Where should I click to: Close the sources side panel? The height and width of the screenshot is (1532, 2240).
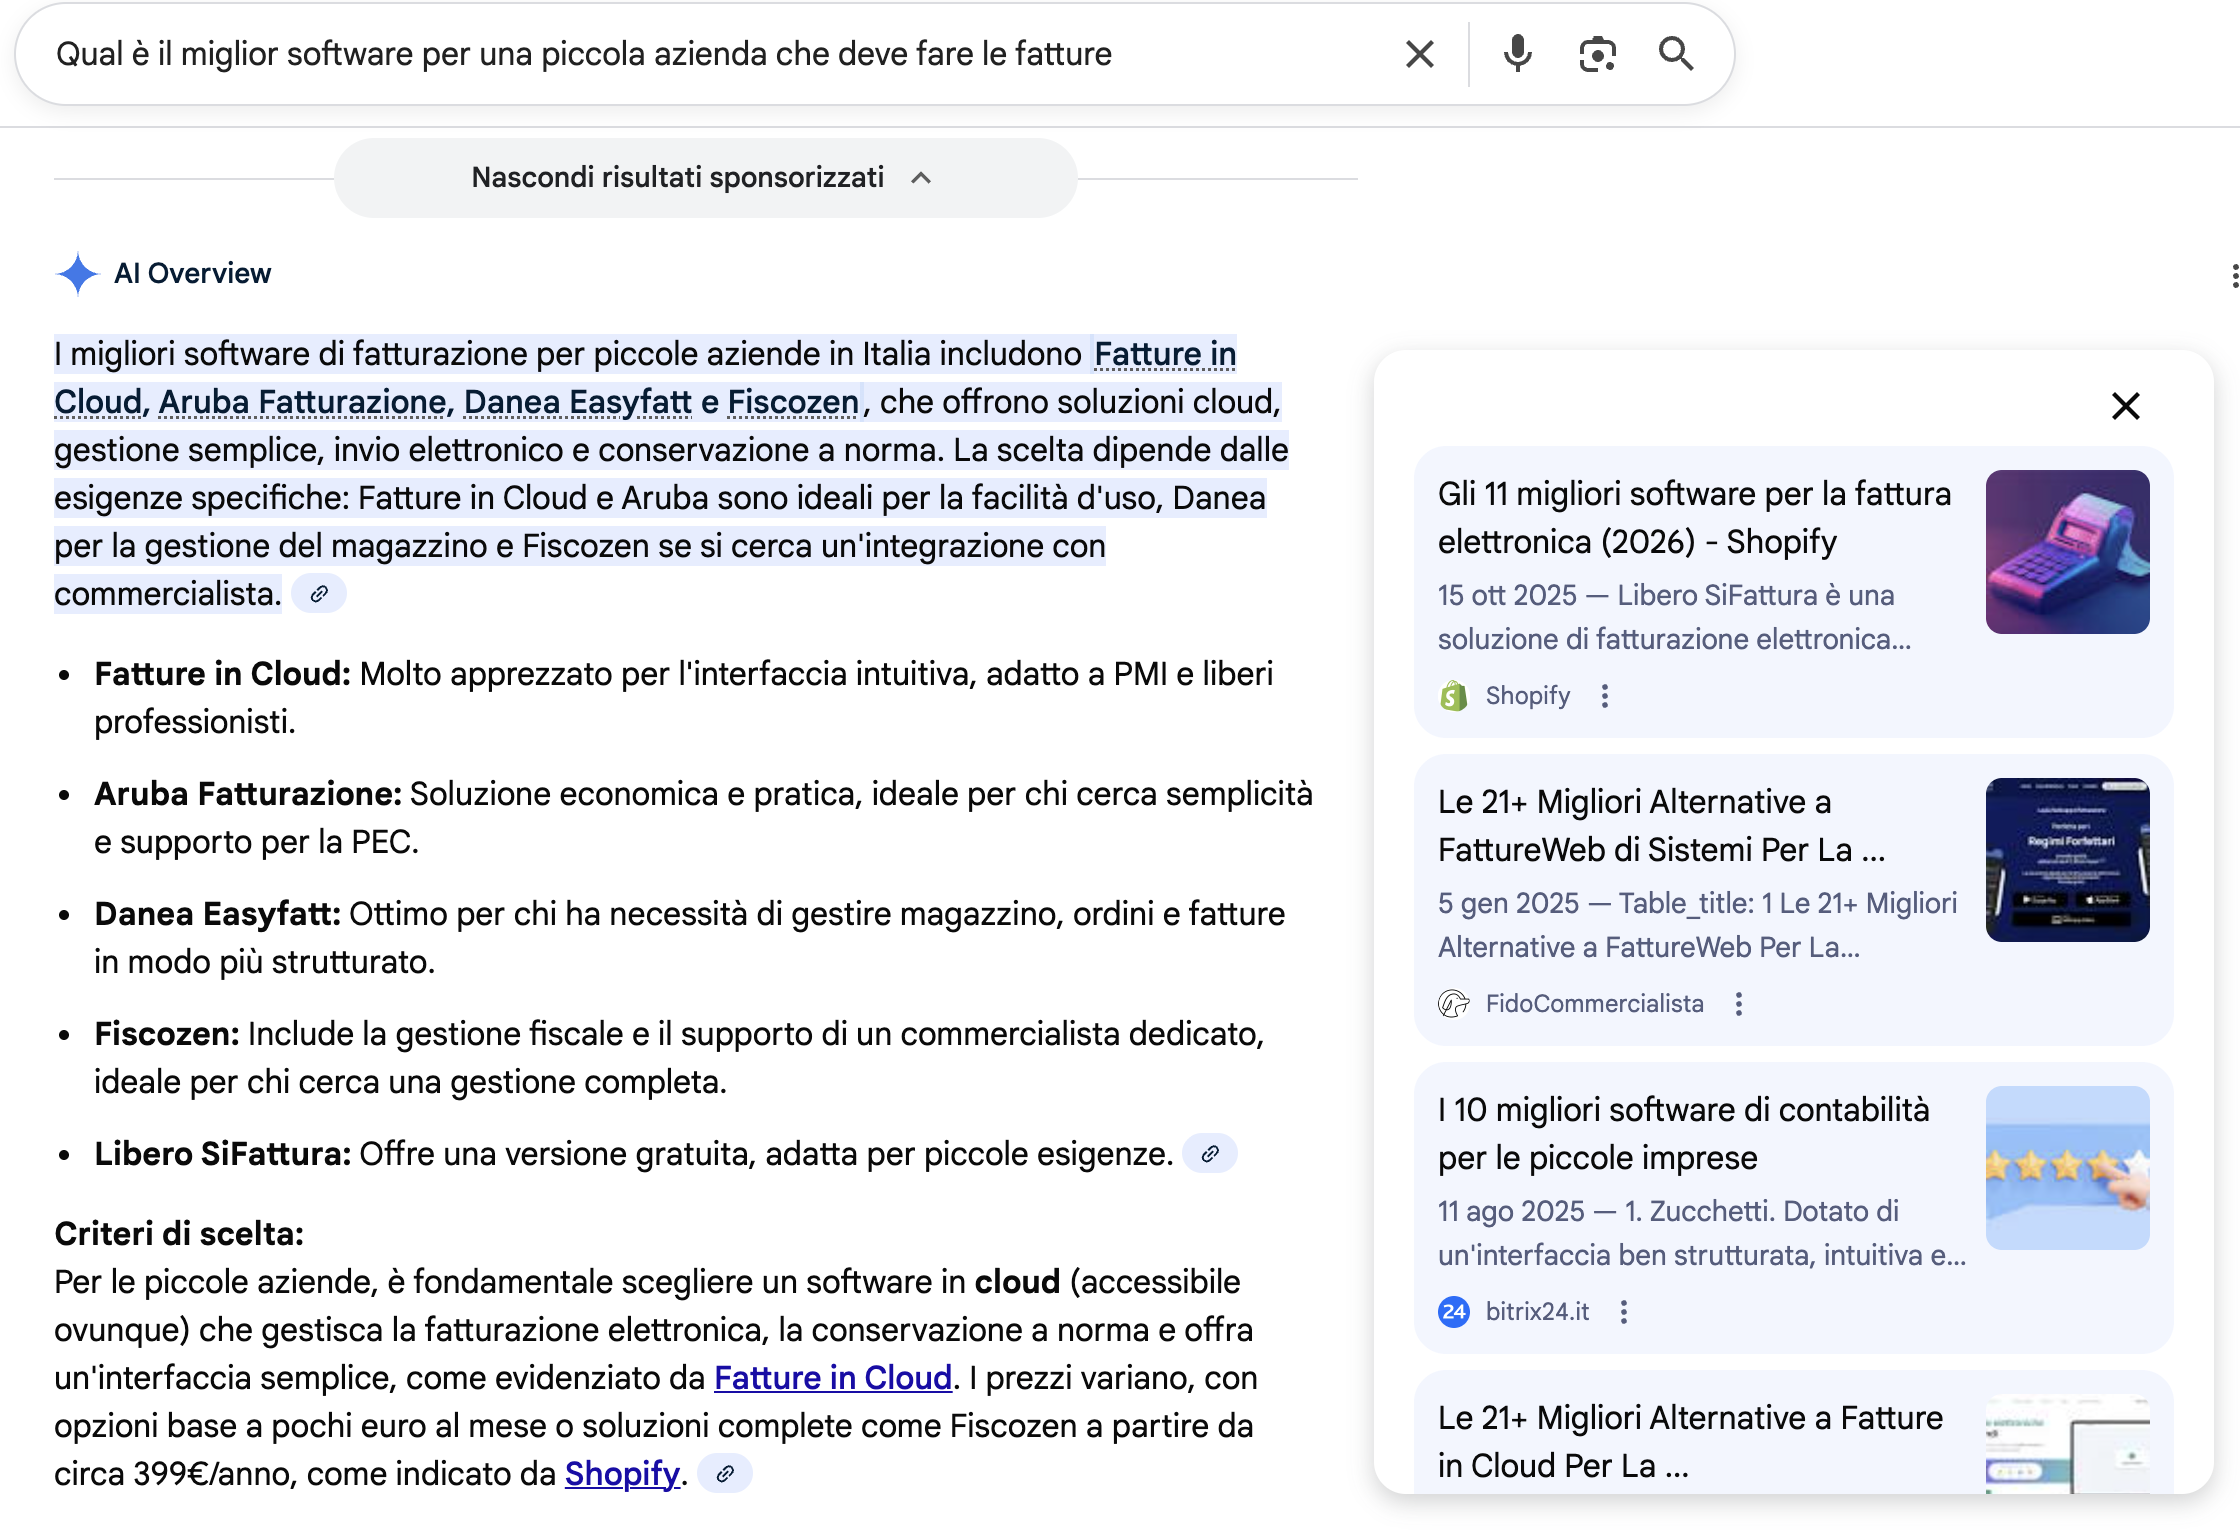[x=2125, y=406]
